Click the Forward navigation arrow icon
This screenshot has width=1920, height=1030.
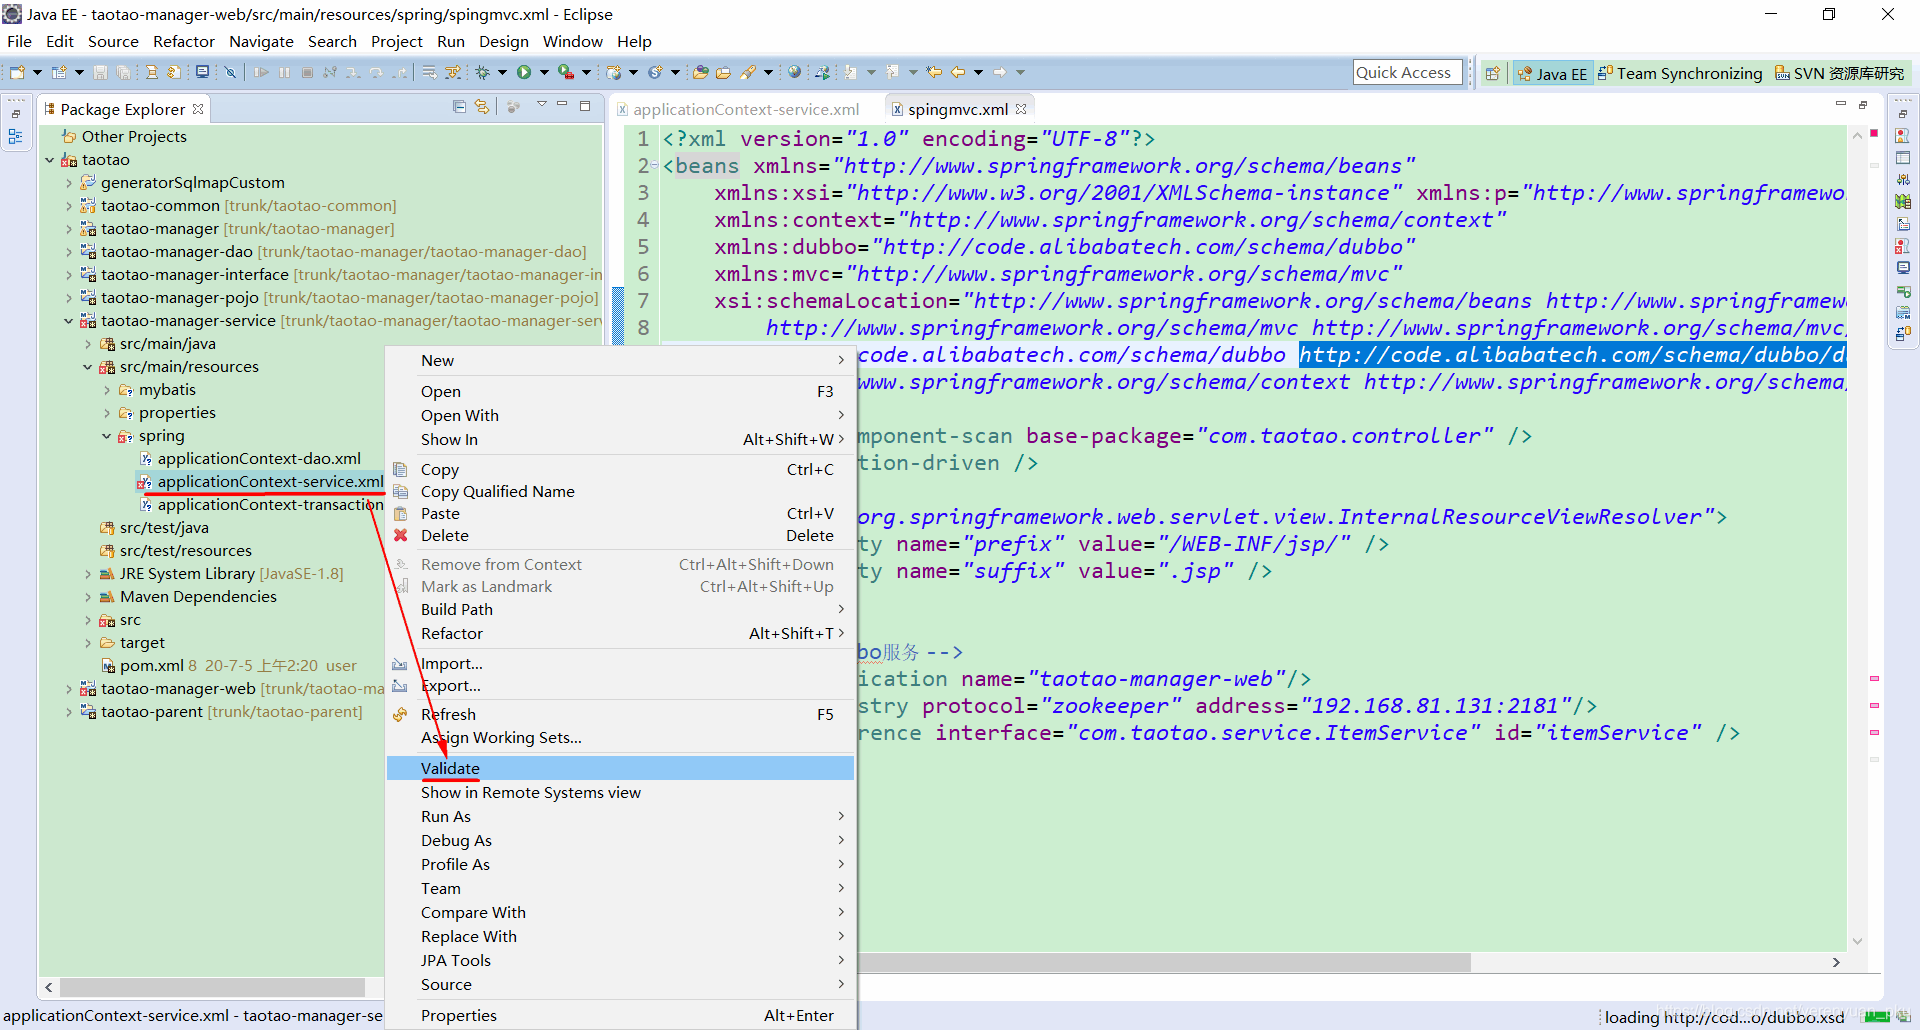[999, 72]
